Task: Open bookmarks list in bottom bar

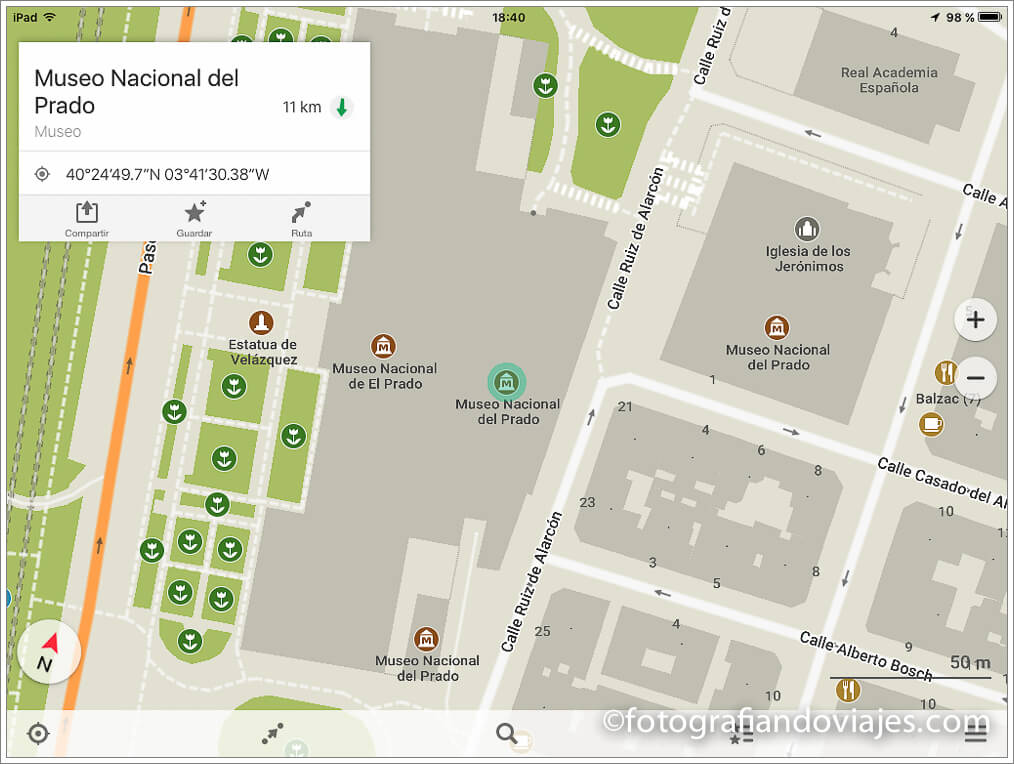Action: pyautogui.click(x=741, y=735)
